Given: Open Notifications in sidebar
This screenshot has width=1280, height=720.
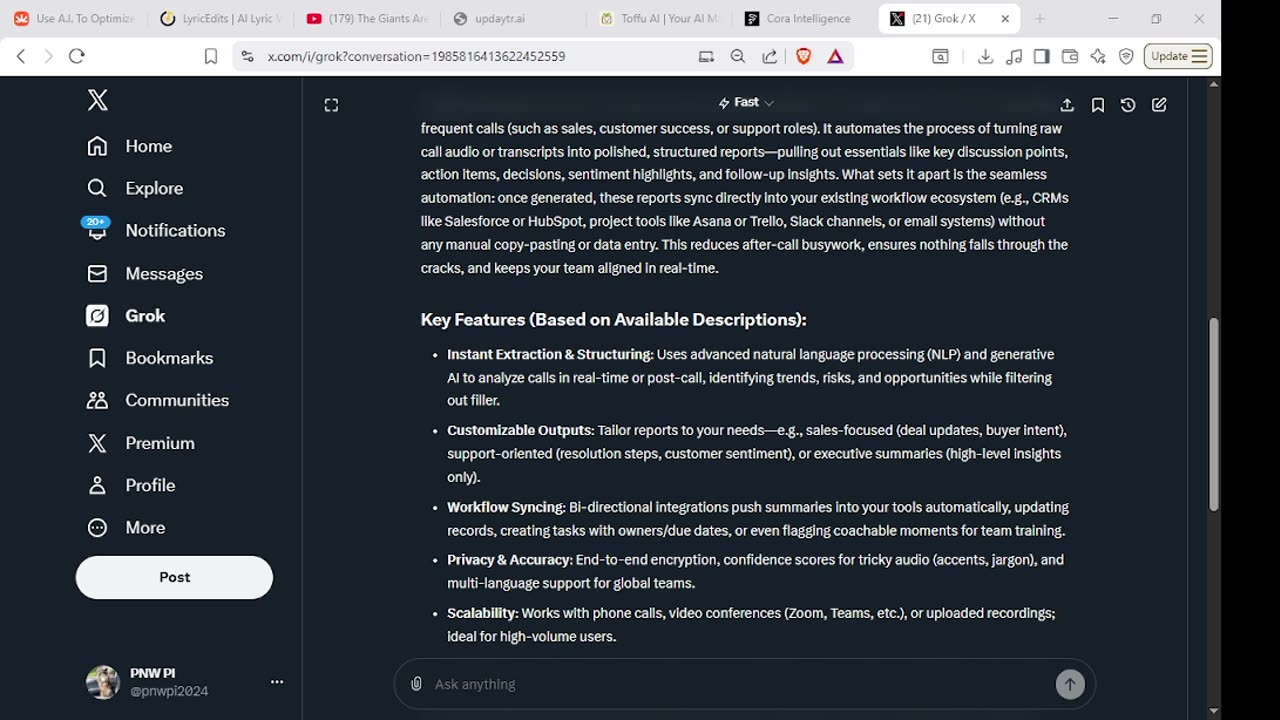Looking at the screenshot, I should [x=156, y=230].
